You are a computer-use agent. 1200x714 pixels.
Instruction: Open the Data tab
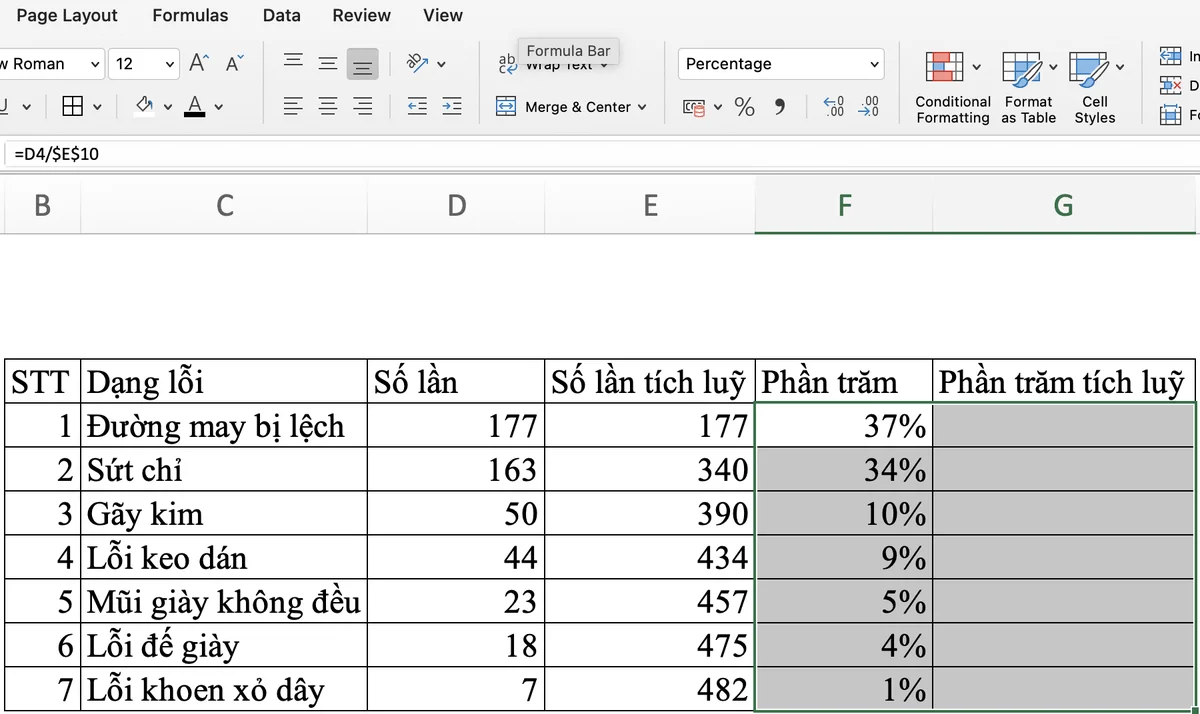click(x=282, y=15)
